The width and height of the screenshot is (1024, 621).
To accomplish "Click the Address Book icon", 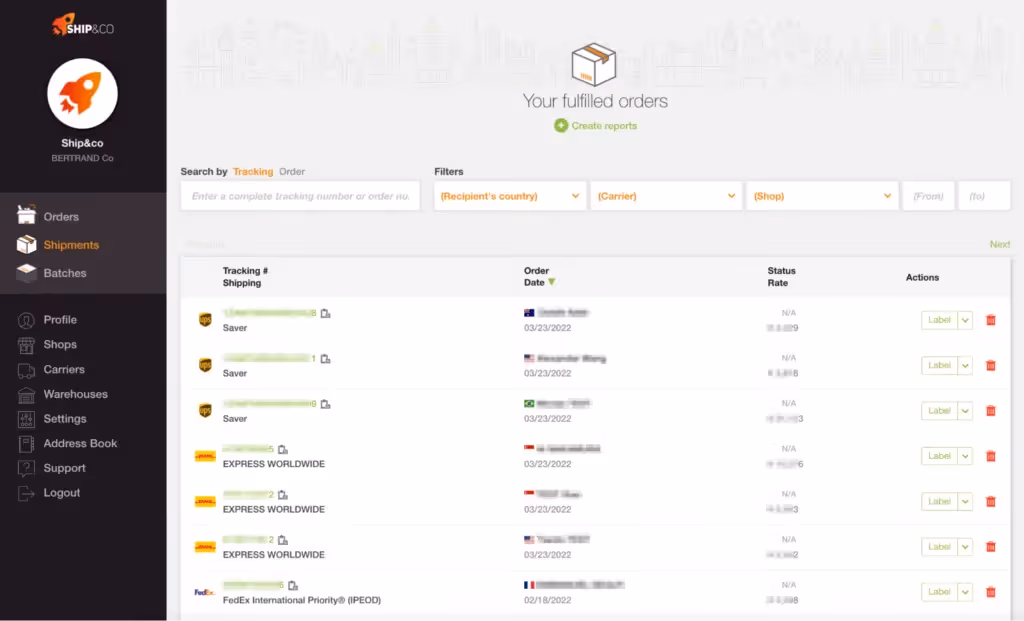I will 26,444.
